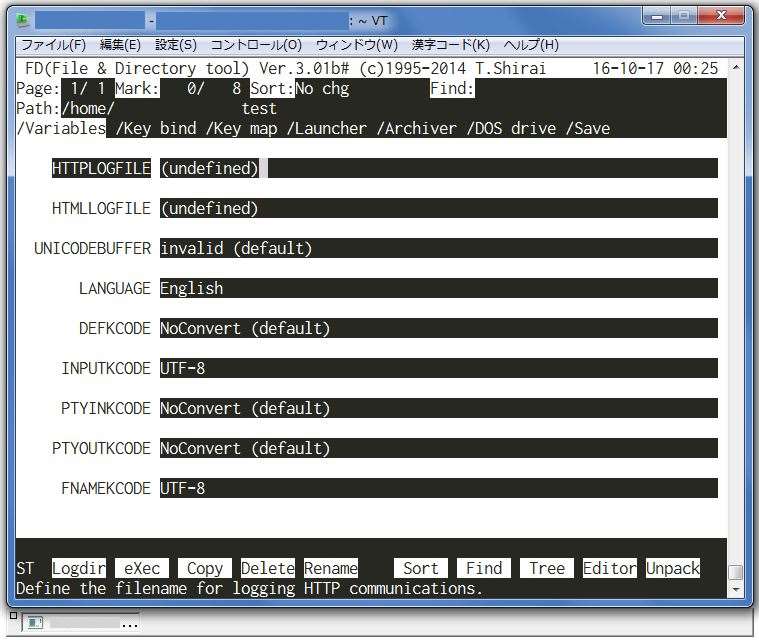Click the Page: 1/ 1 indicator
Viewport: 759px width, 640px height.
pyautogui.click(x=61, y=89)
